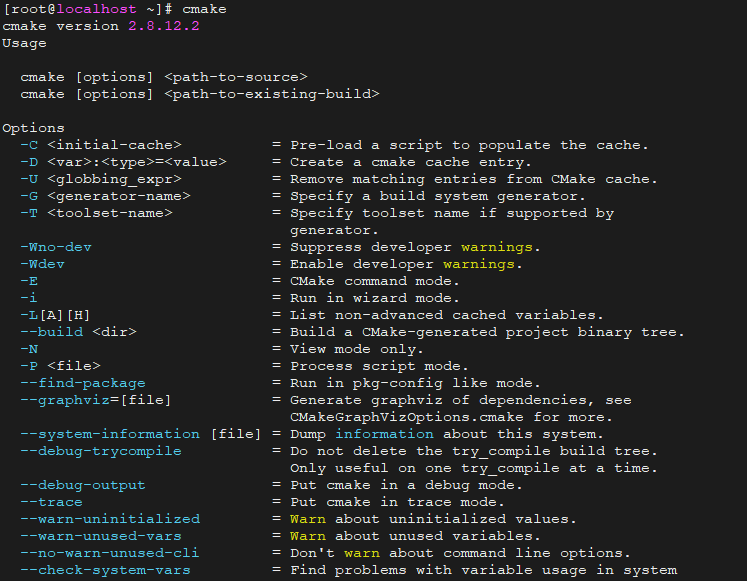The width and height of the screenshot is (747, 581).
Task: Click the -G generator-name option
Action: [105, 196]
